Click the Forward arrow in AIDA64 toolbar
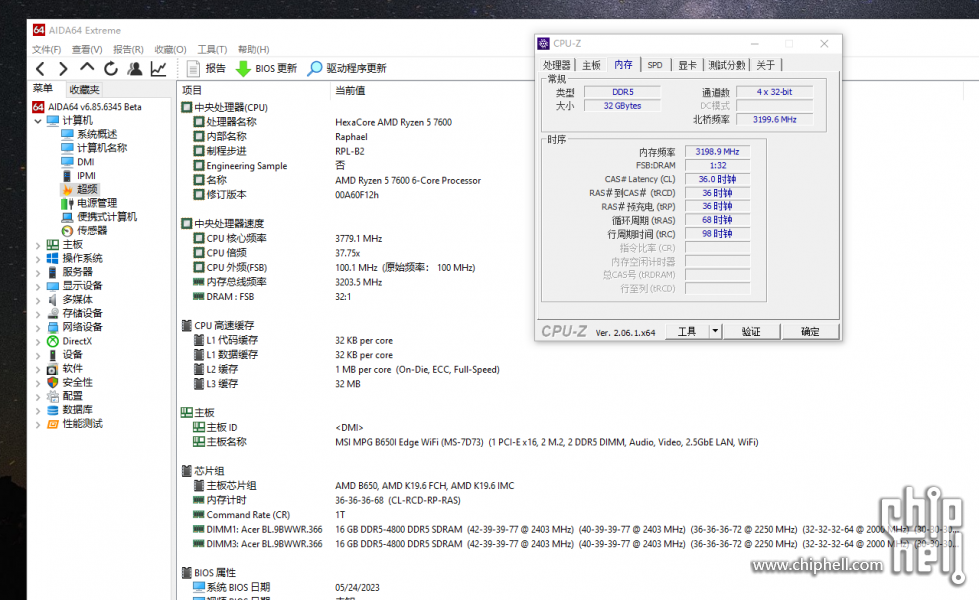The height and width of the screenshot is (600, 979). (63, 69)
